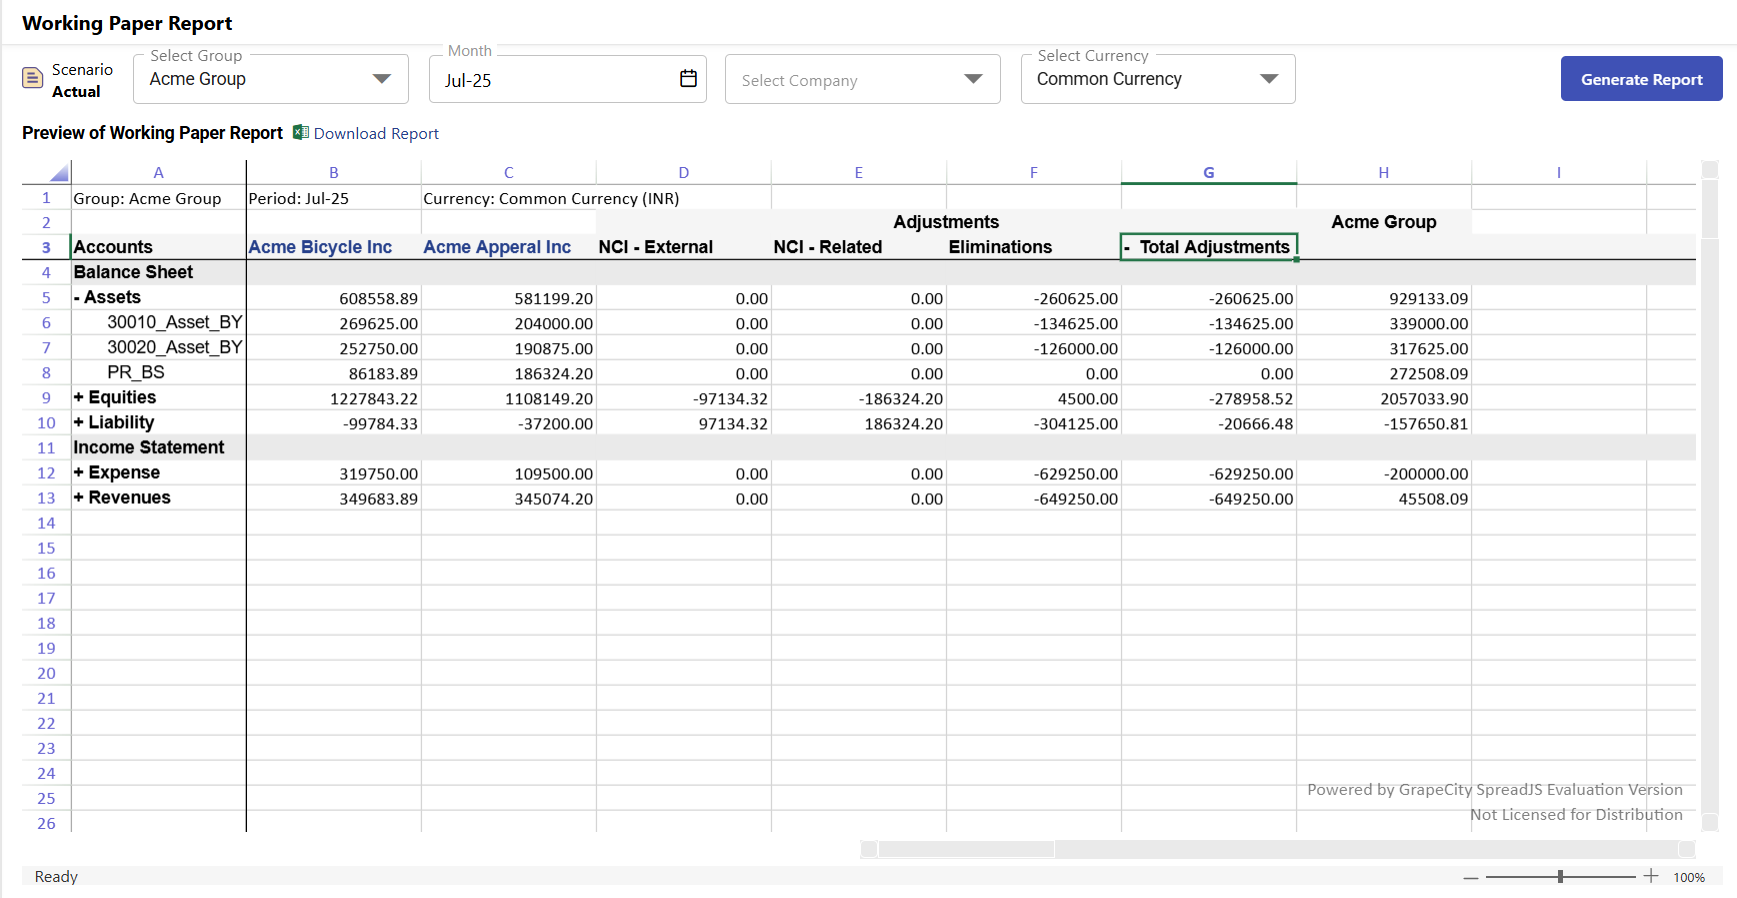Open the Acme Bicycle Inc link
The image size is (1737, 898).
coord(320,247)
